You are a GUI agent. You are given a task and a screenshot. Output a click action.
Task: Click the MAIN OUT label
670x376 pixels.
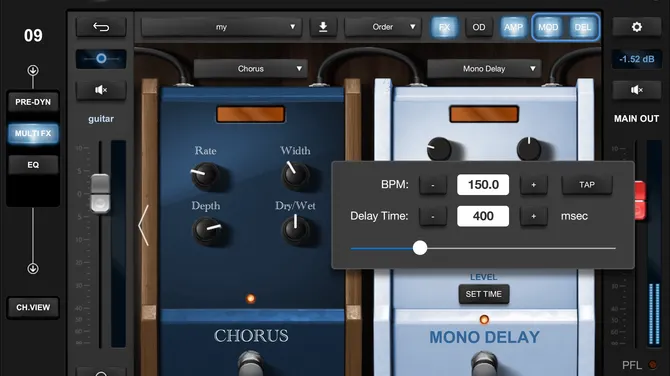tap(637, 119)
